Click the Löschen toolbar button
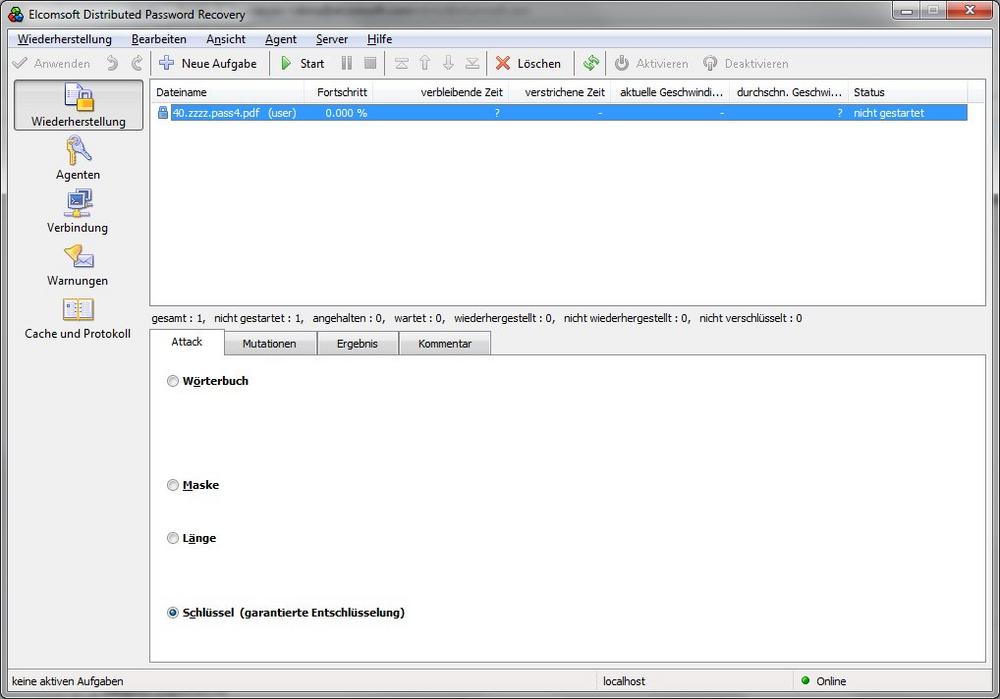 click(x=529, y=63)
